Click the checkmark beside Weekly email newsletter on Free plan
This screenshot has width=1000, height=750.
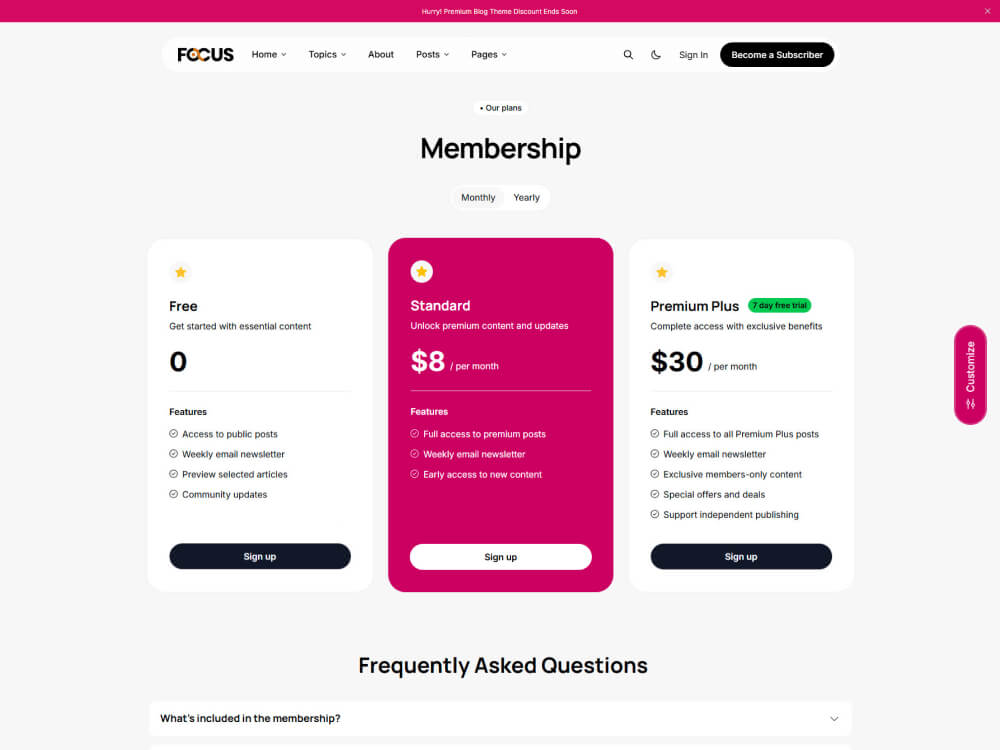click(172, 454)
